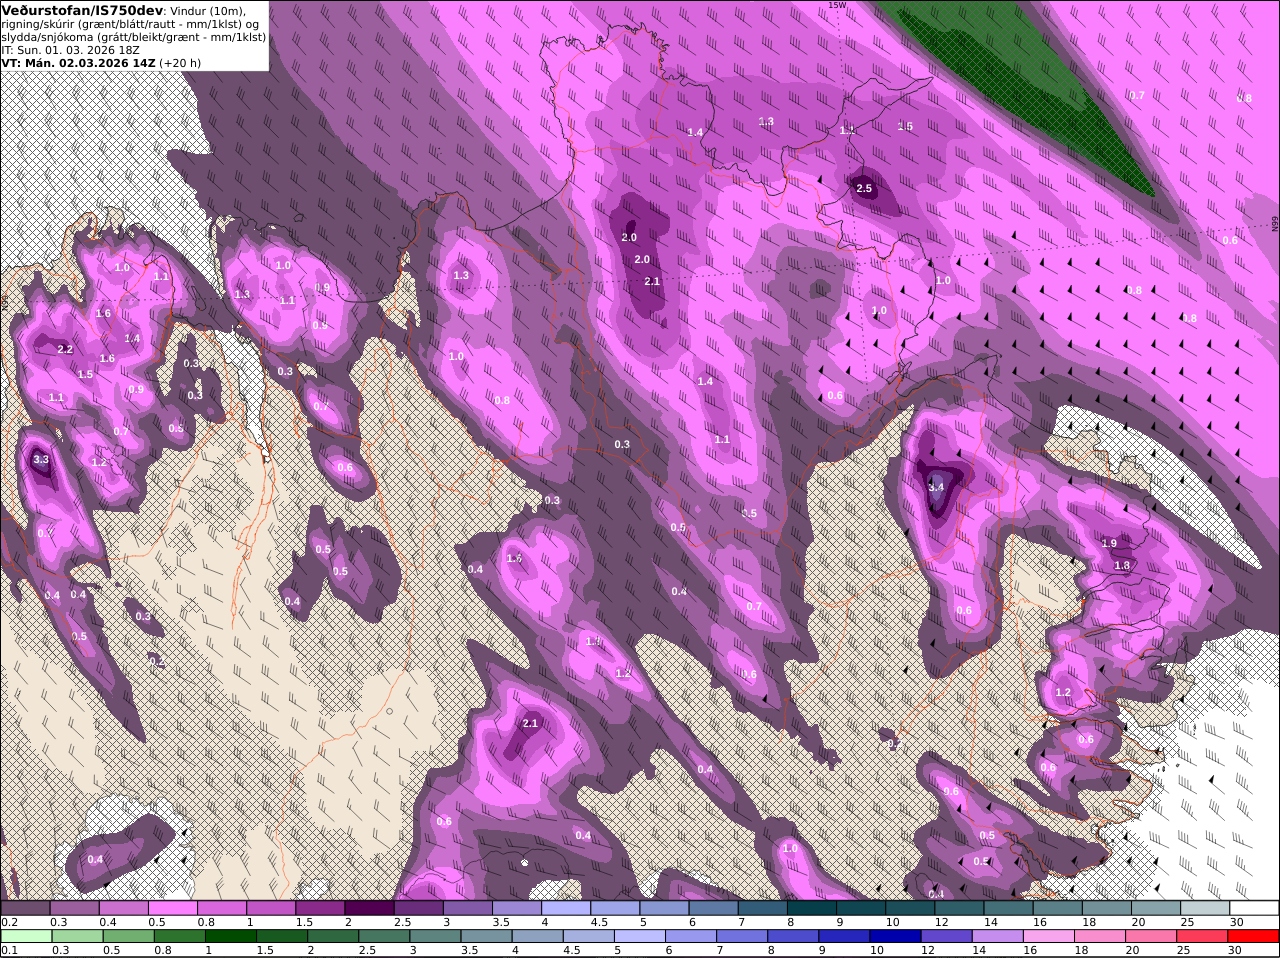Click the 1.8 value label below 1.9

1122,565
